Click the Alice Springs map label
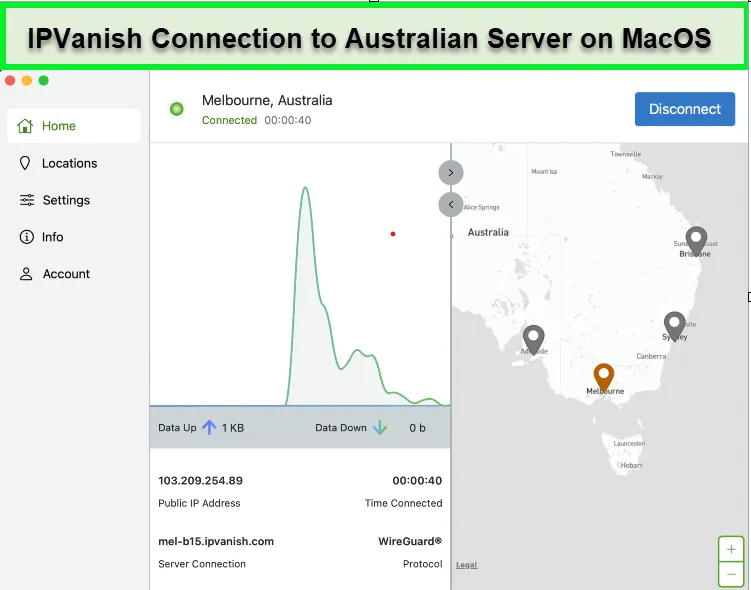 [x=481, y=207]
